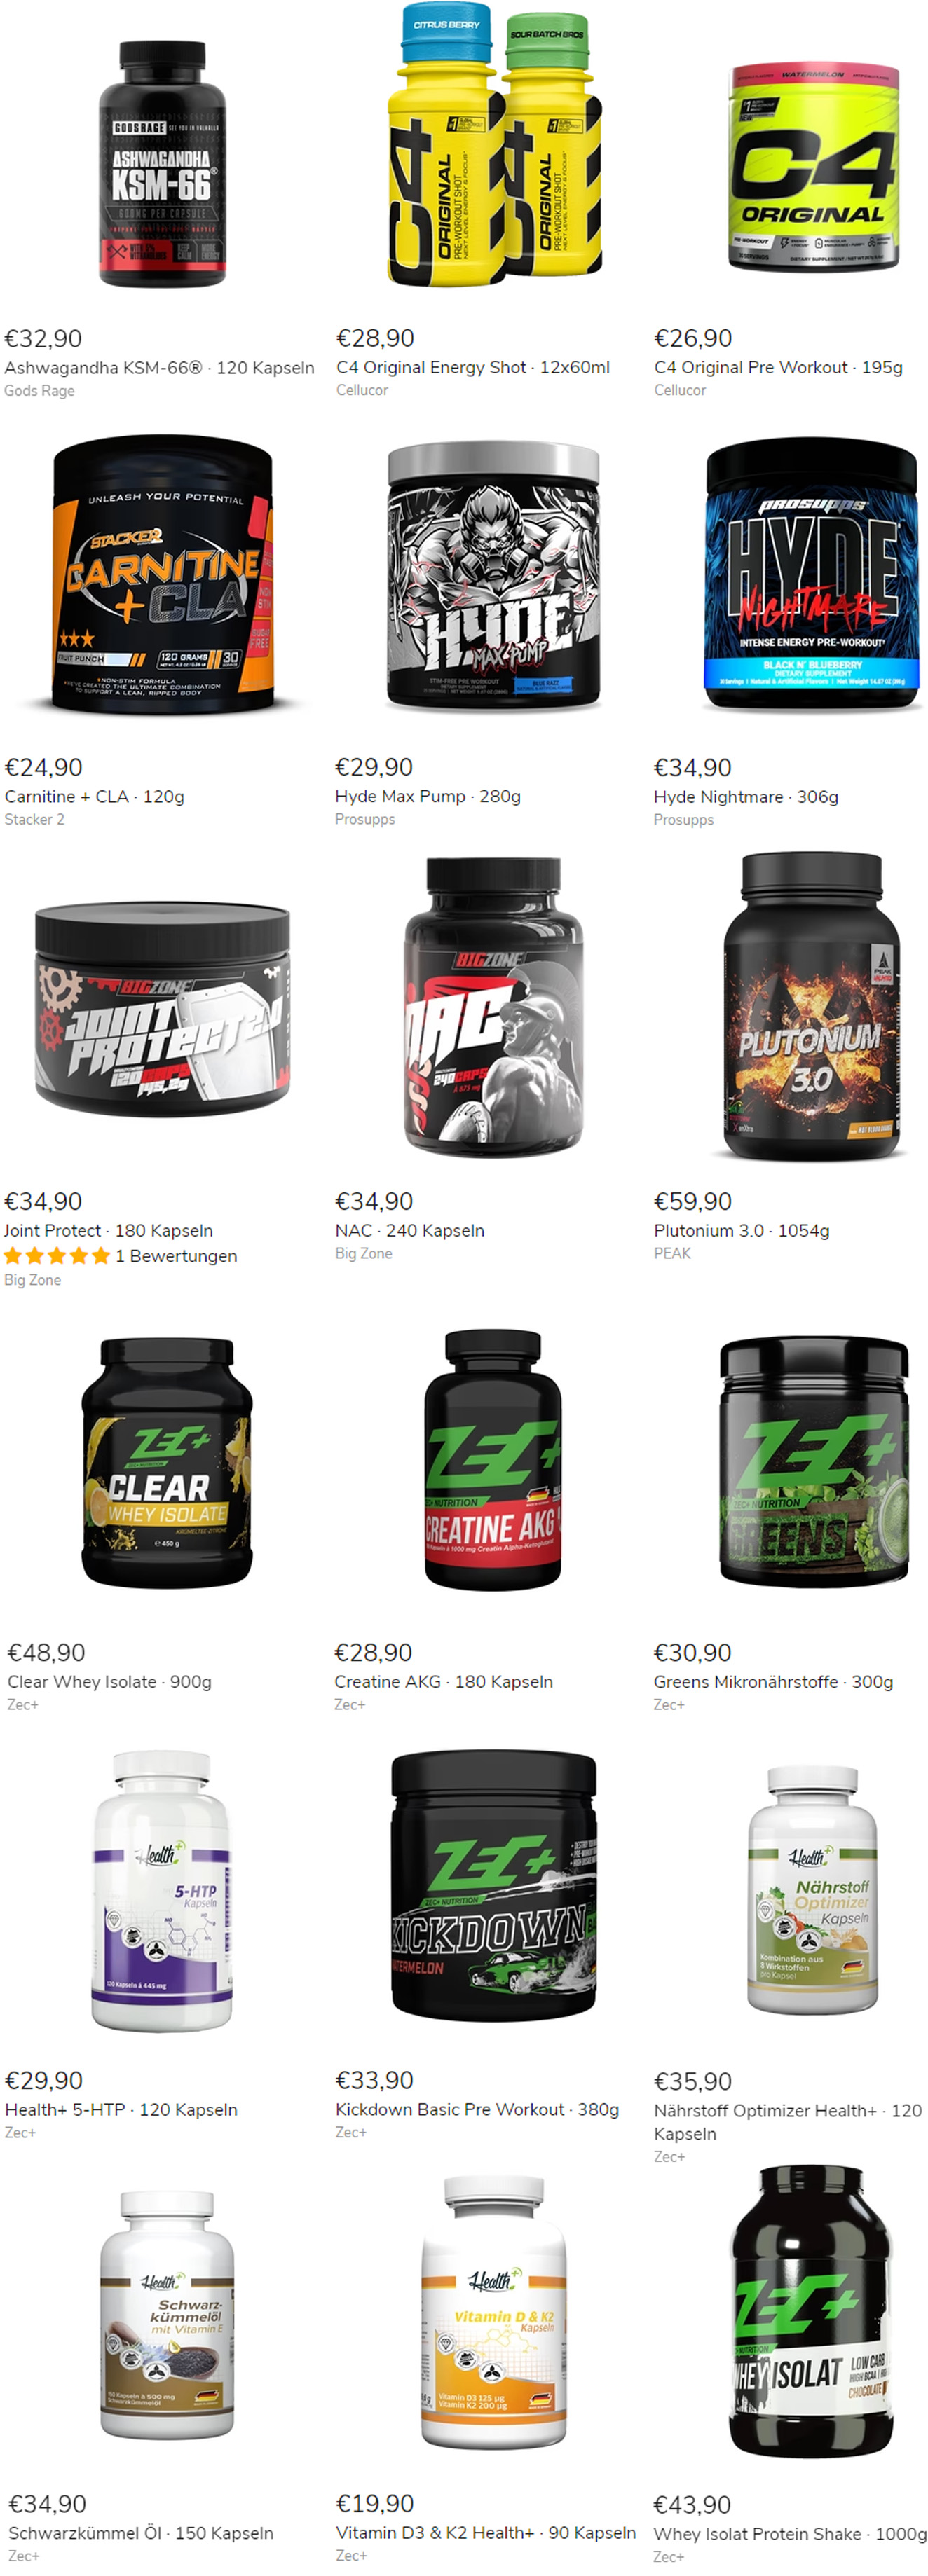Click the Whey Isolat Protein Shake image
The width and height of the screenshot is (928, 2576).
tap(811, 2311)
